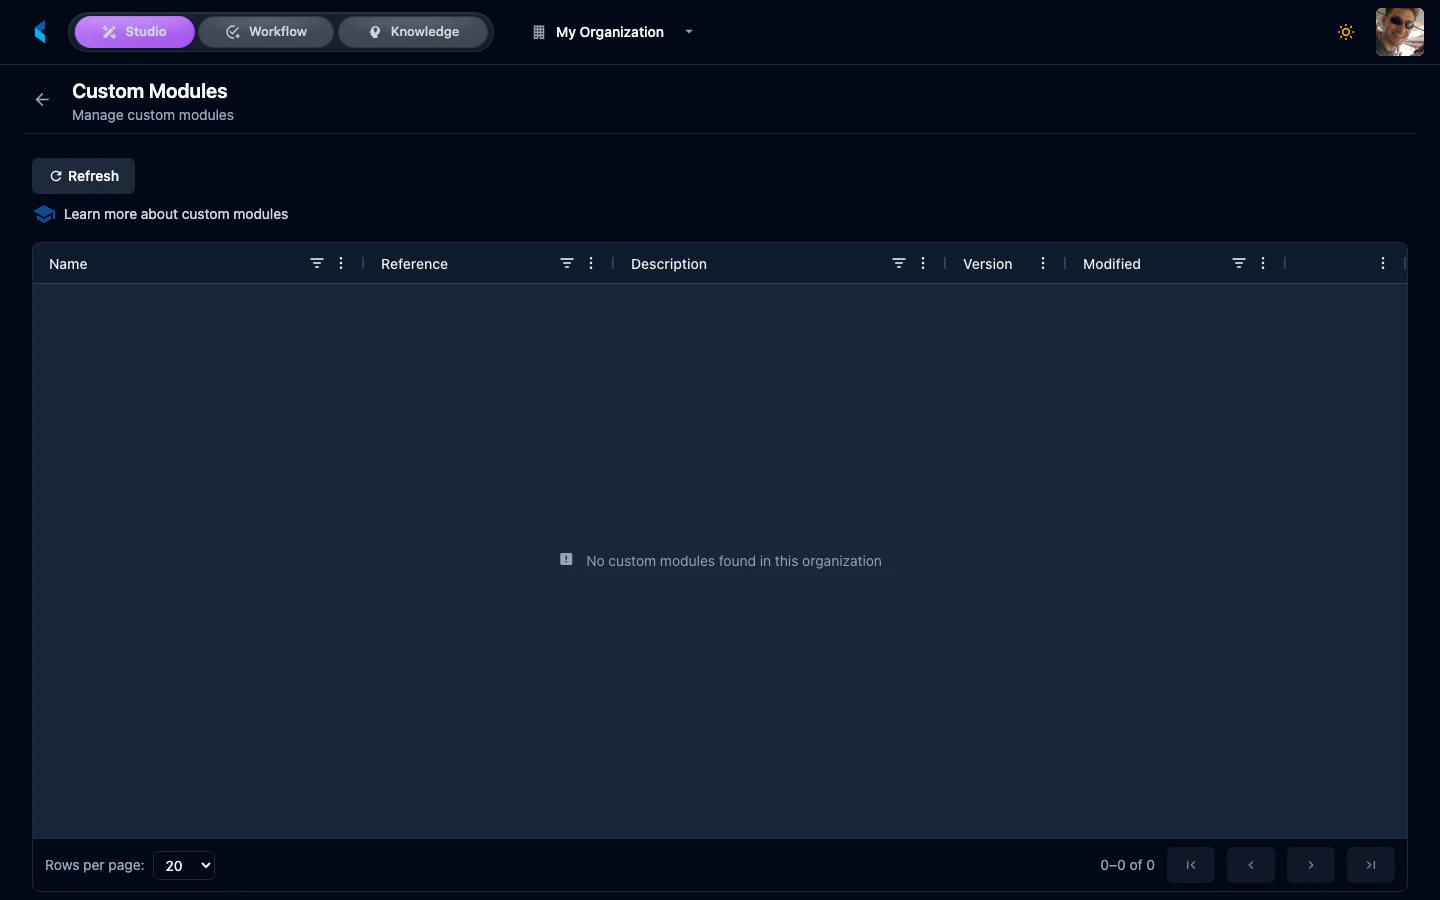This screenshot has width=1440, height=900.
Task: Open the filter icon on the Reference column
Action: tap(567, 263)
